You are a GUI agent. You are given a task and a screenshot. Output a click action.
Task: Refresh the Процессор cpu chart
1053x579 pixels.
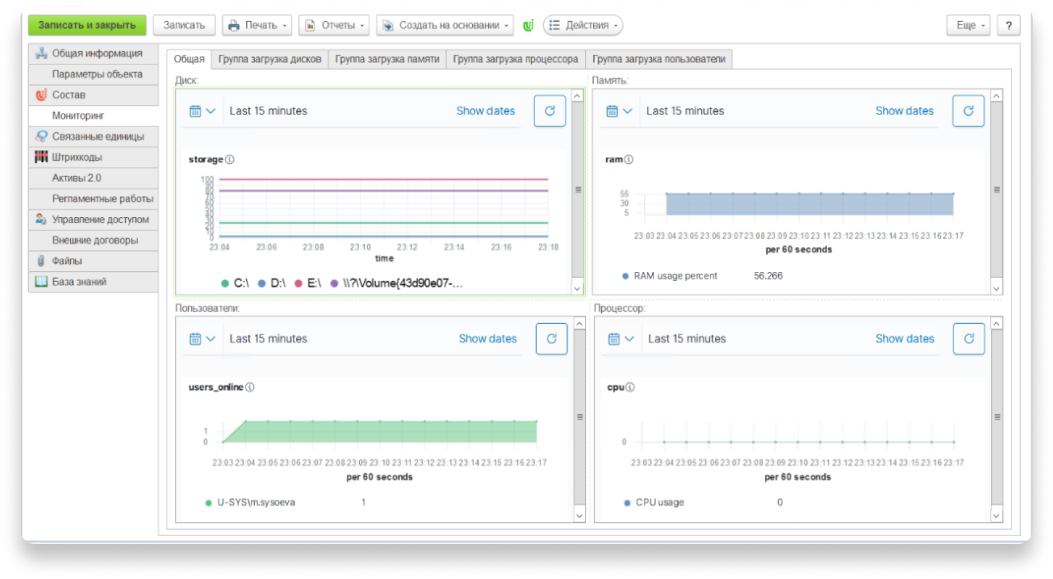click(x=968, y=339)
